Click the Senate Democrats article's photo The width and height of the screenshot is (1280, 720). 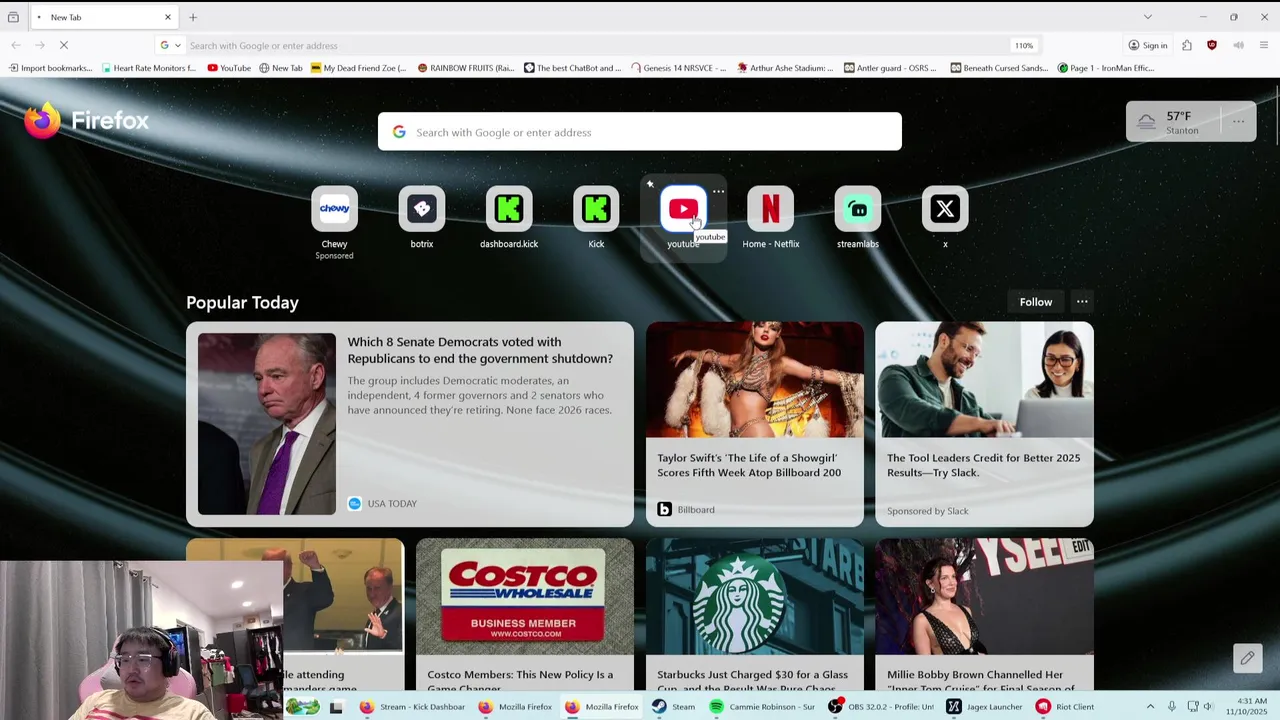(x=267, y=424)
